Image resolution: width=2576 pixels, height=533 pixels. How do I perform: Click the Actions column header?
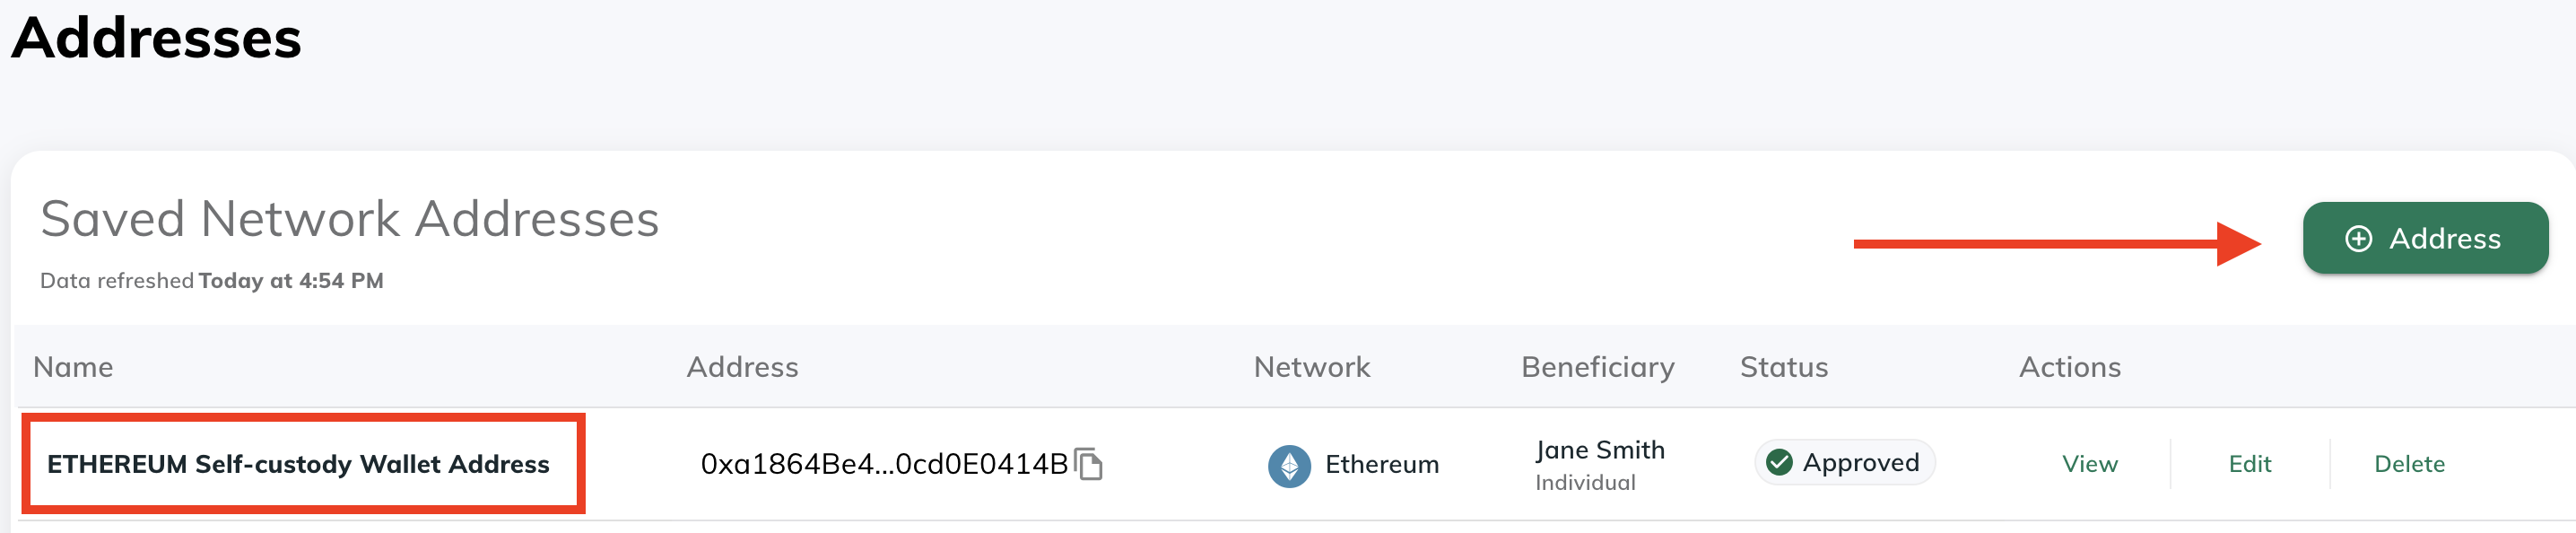click(x=2069, y=367)
